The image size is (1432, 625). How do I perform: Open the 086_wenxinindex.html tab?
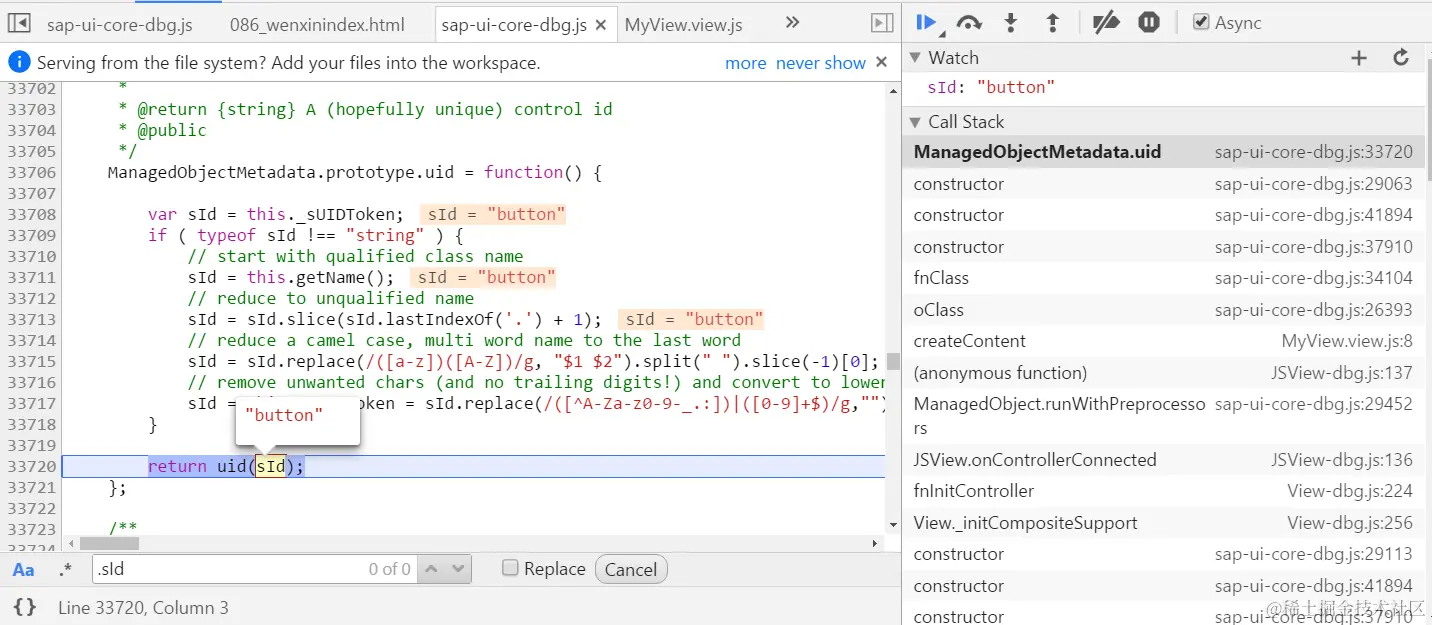coord(317,25)
